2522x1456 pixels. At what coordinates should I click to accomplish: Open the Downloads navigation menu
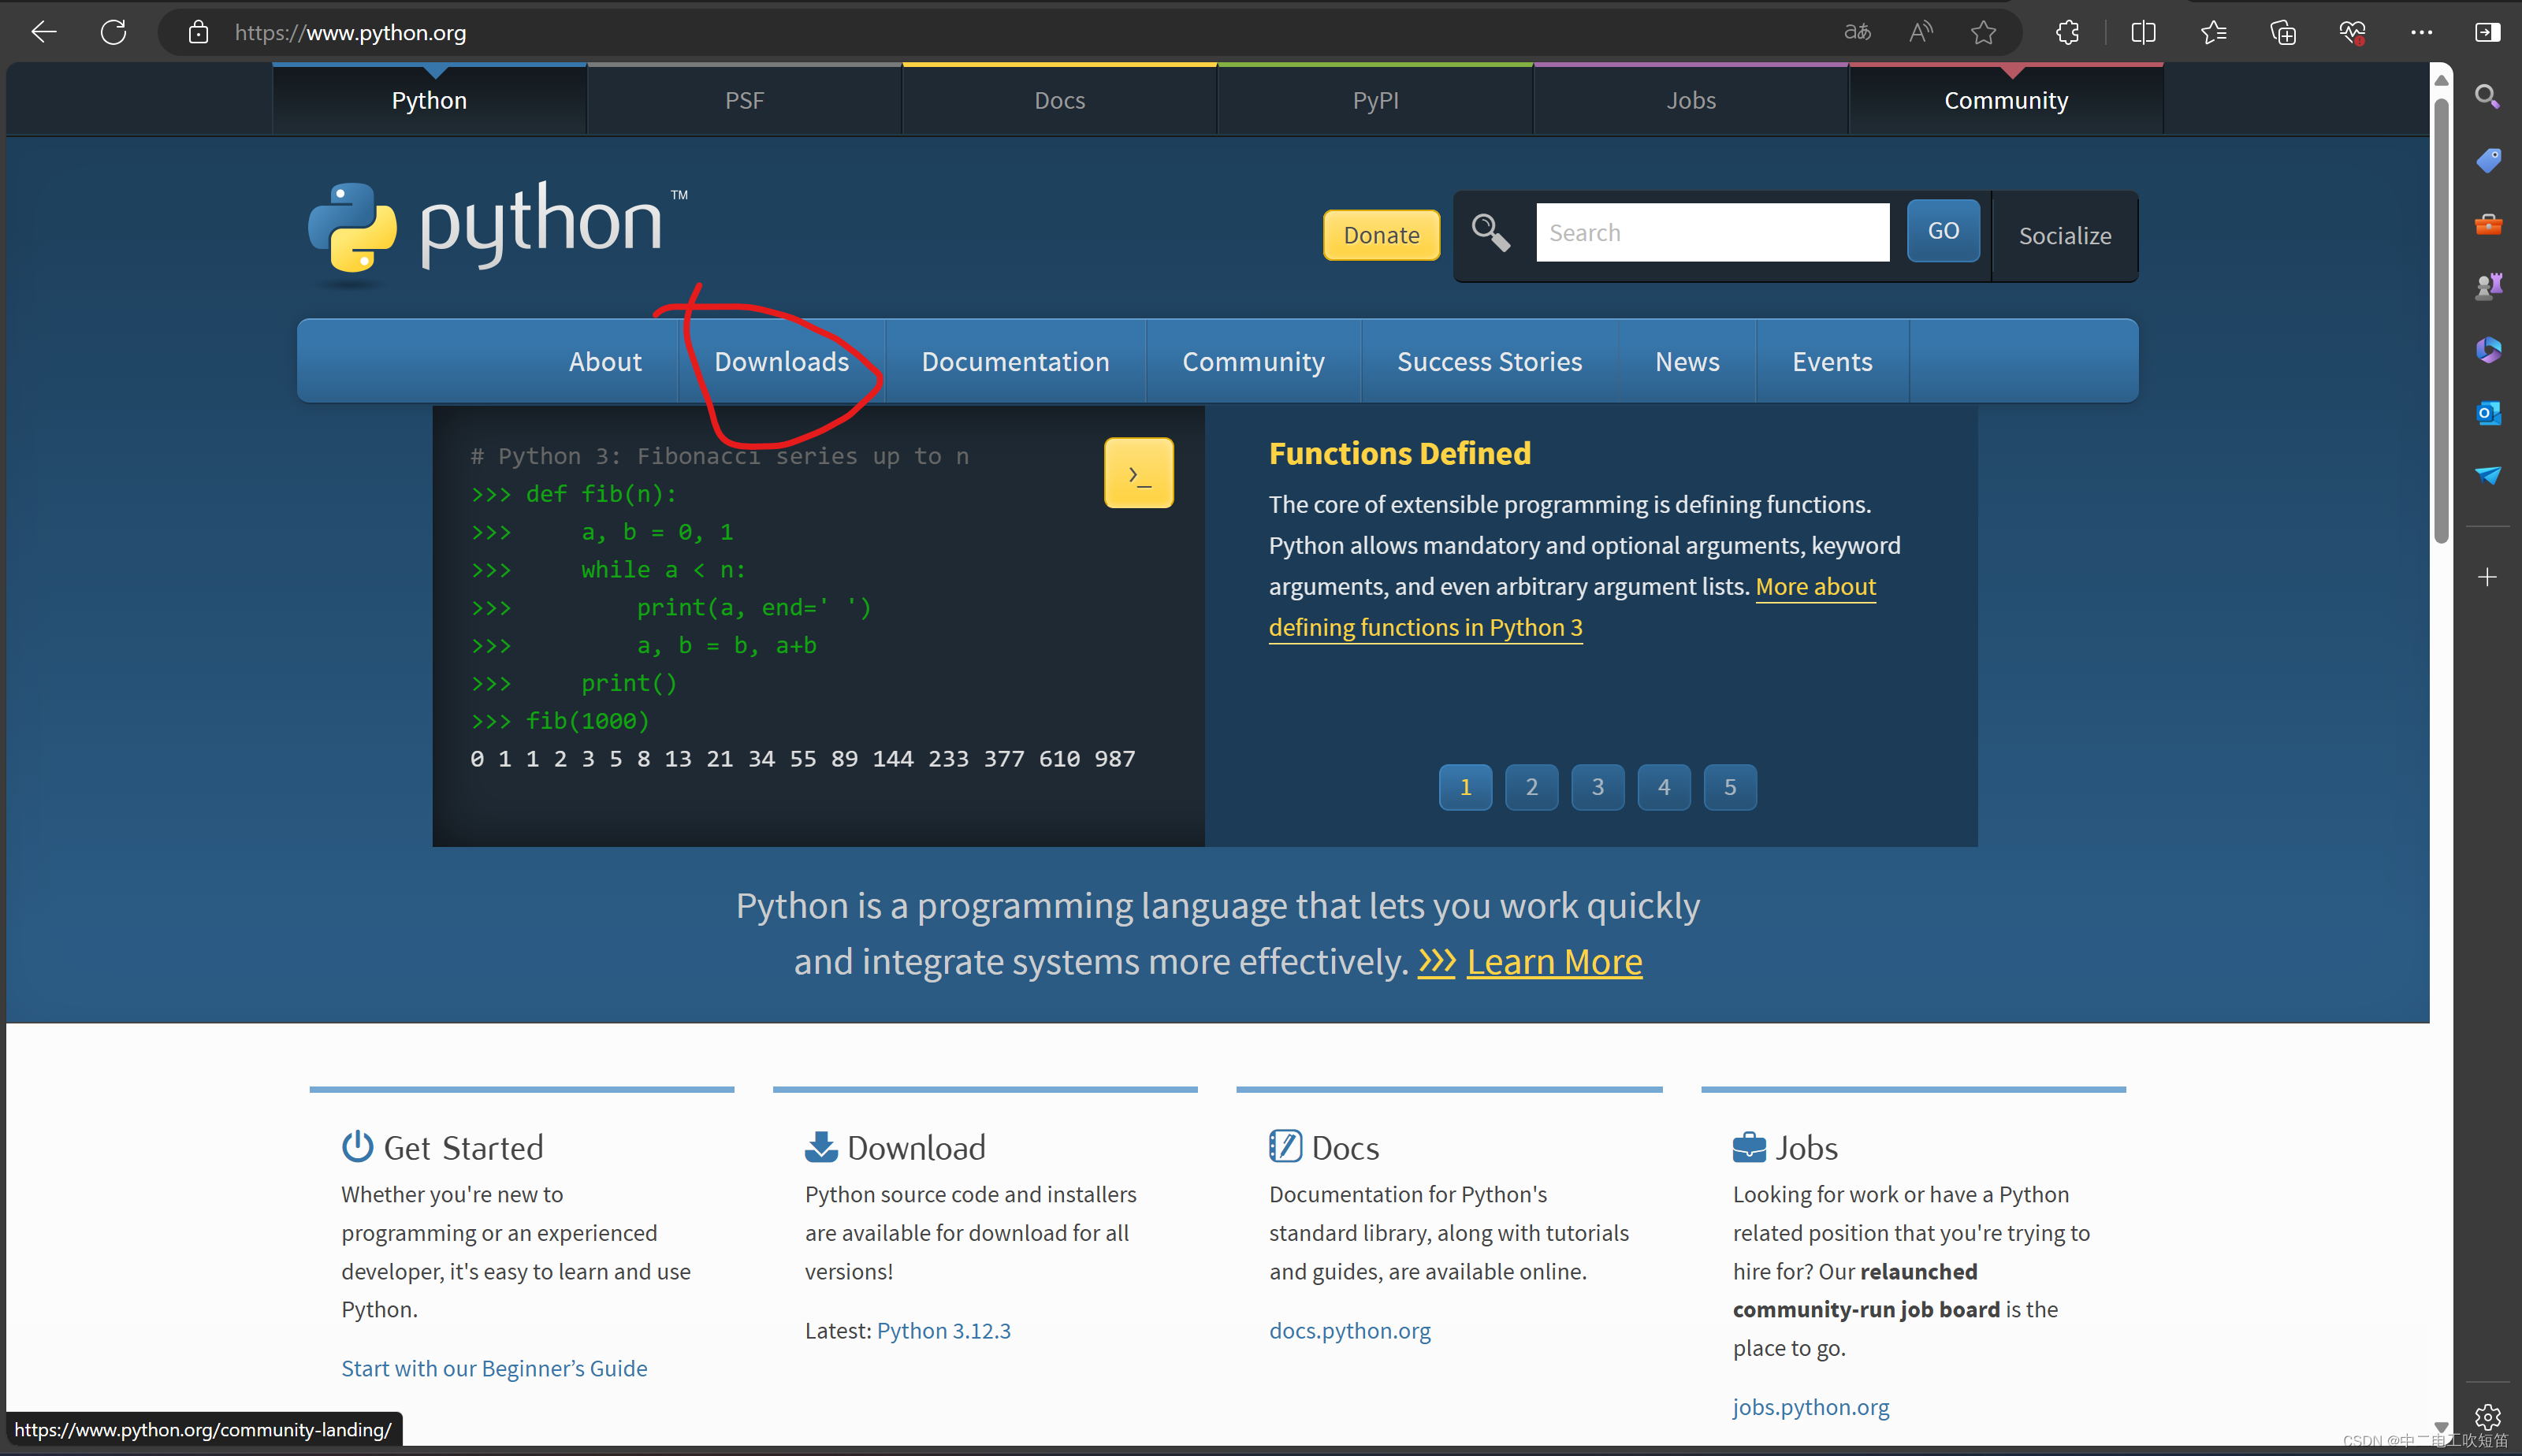781,361
